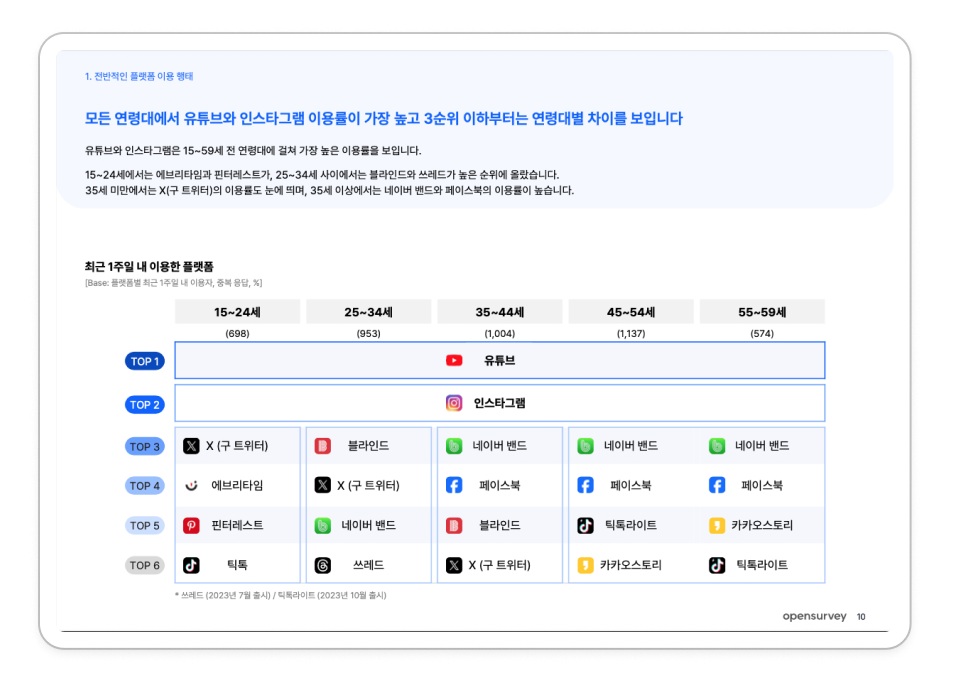Click the Threads icon next to 쓰레드
The image size is (958, 691).
click(x=323, y=565)
